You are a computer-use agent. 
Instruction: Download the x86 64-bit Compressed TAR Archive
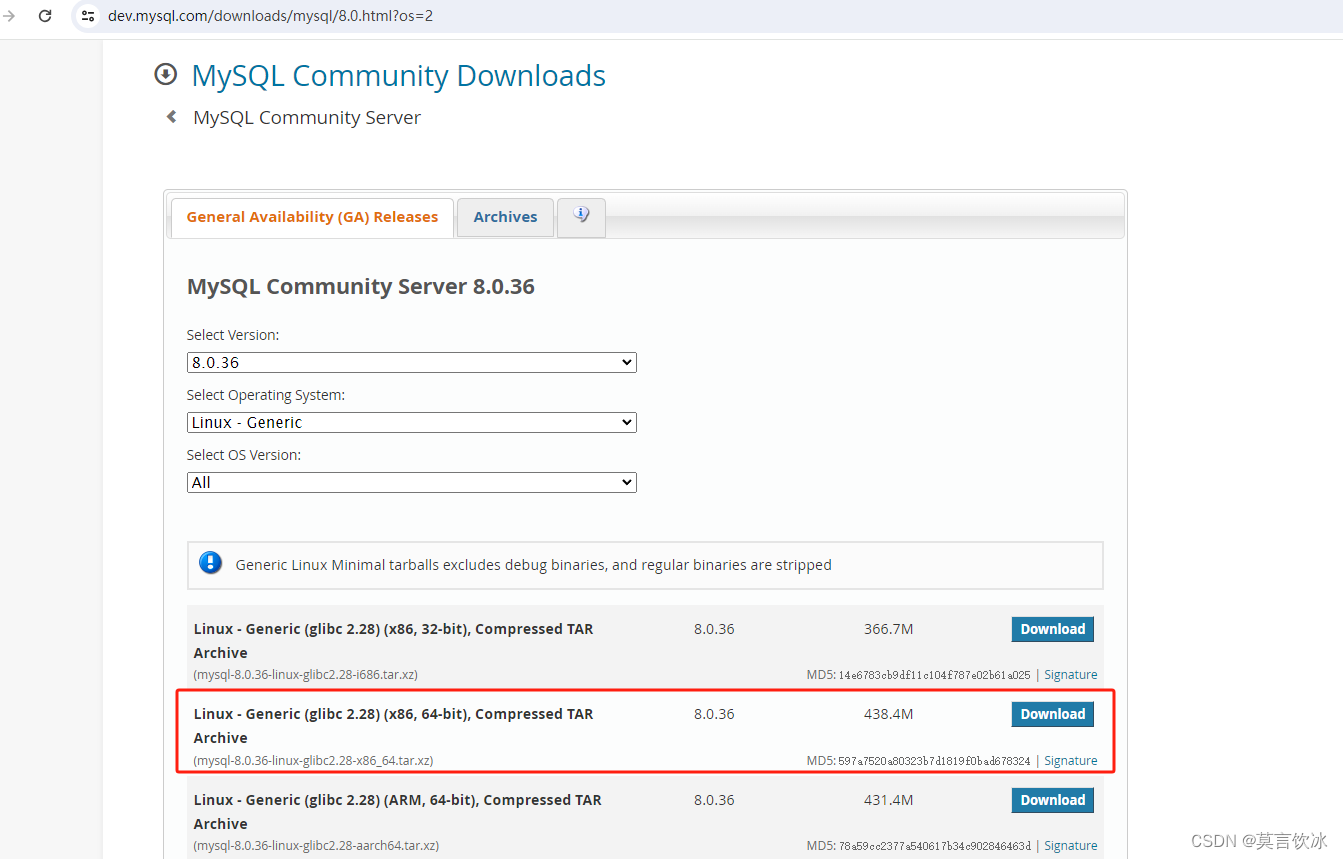(x=1052, y=714)
